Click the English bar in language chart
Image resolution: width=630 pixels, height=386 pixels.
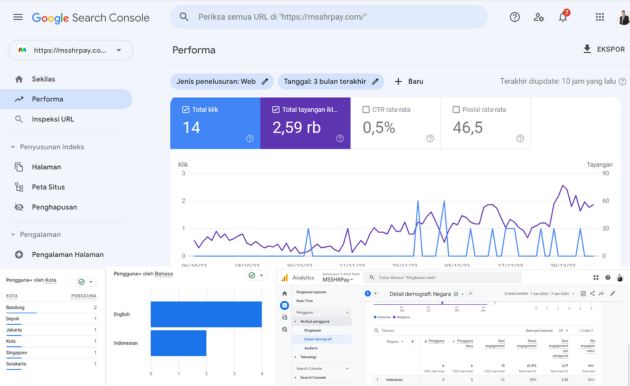(x=206, y=314)
